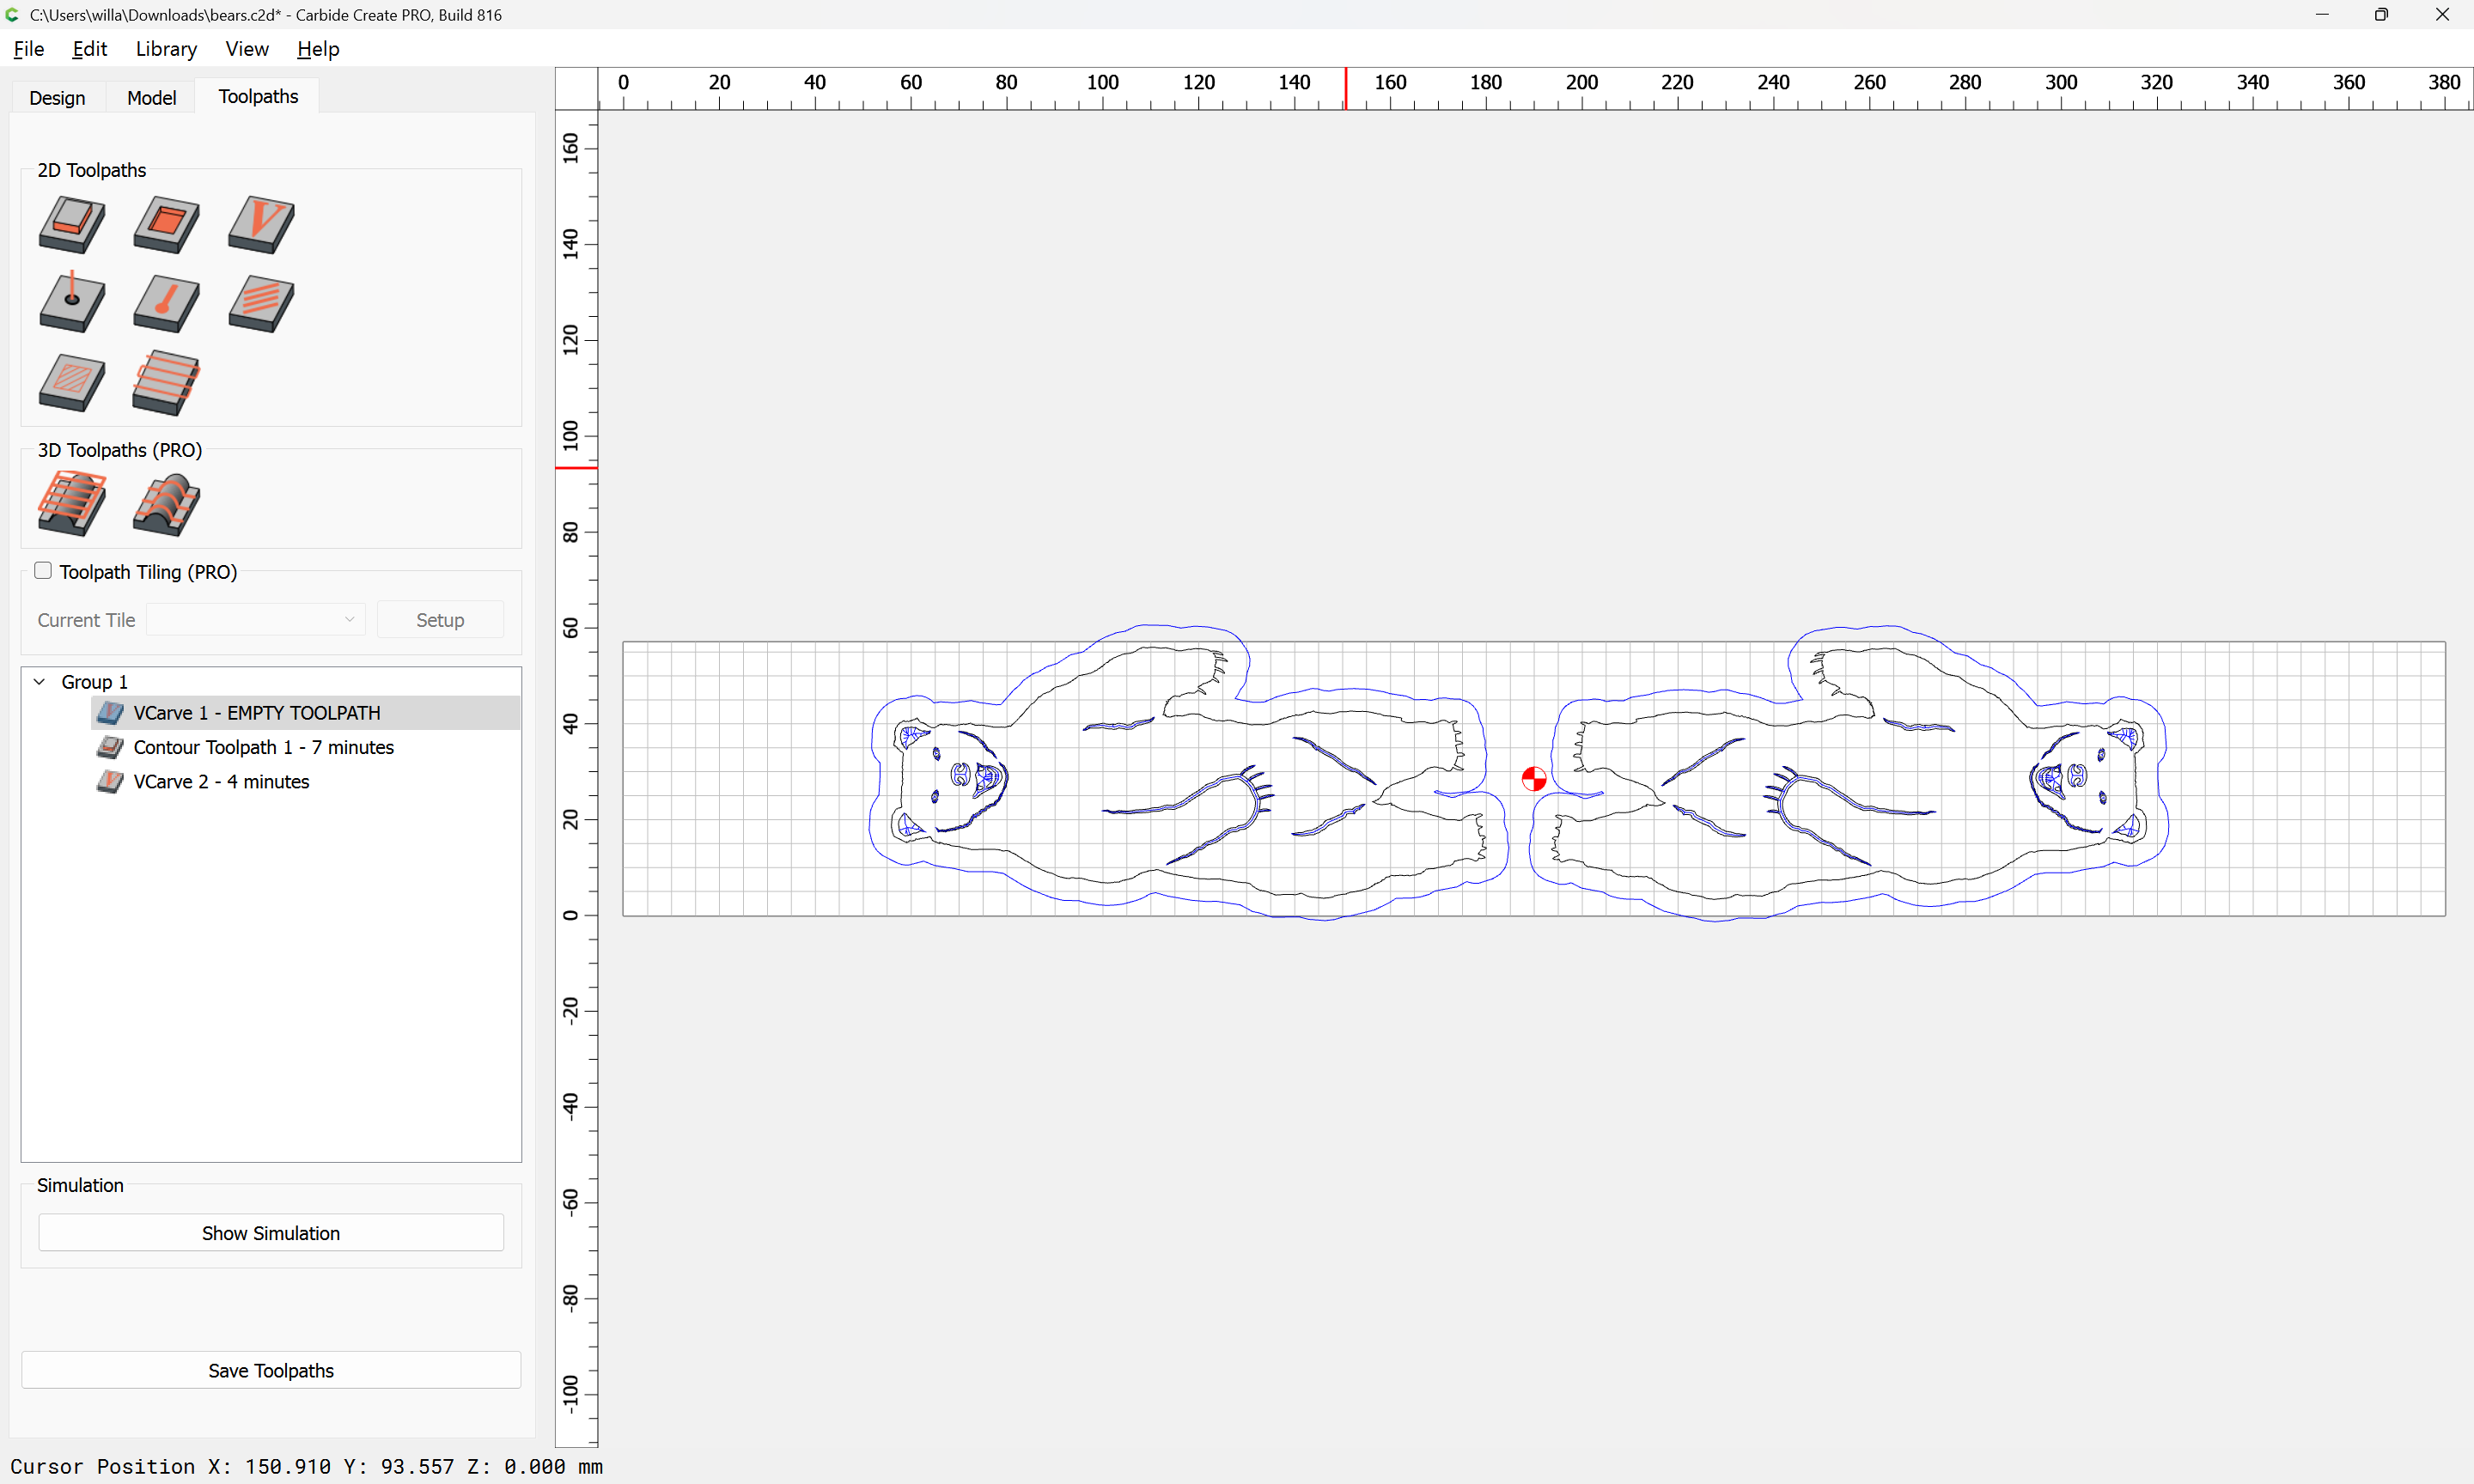Select Contour Toolpath 1 - 7 minutes row
This screenshot has width=2474, height=1484.
click(306, 747)
